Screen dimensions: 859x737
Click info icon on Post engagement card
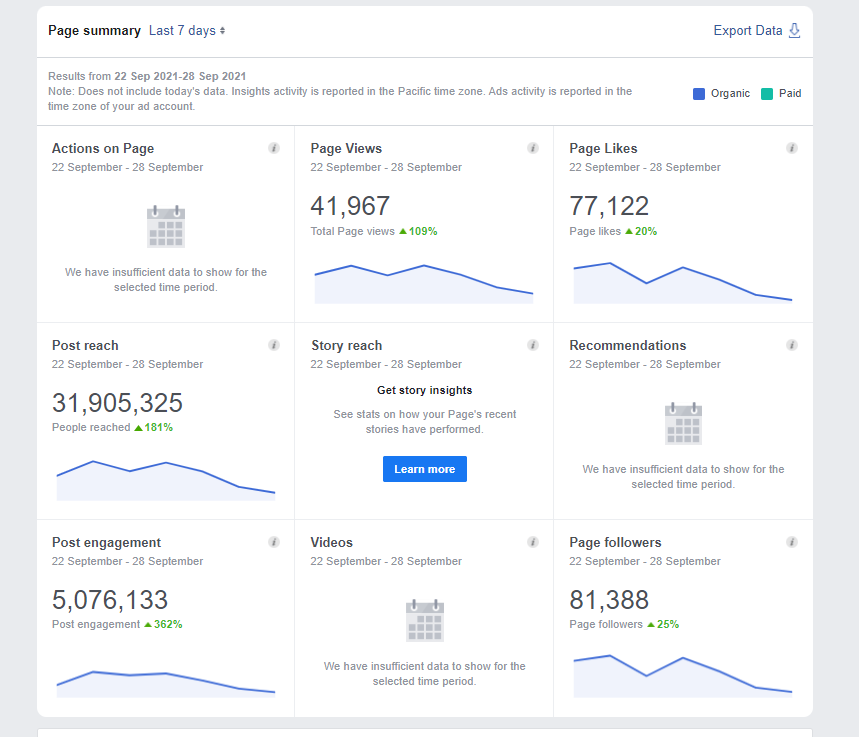coord(274,542)
